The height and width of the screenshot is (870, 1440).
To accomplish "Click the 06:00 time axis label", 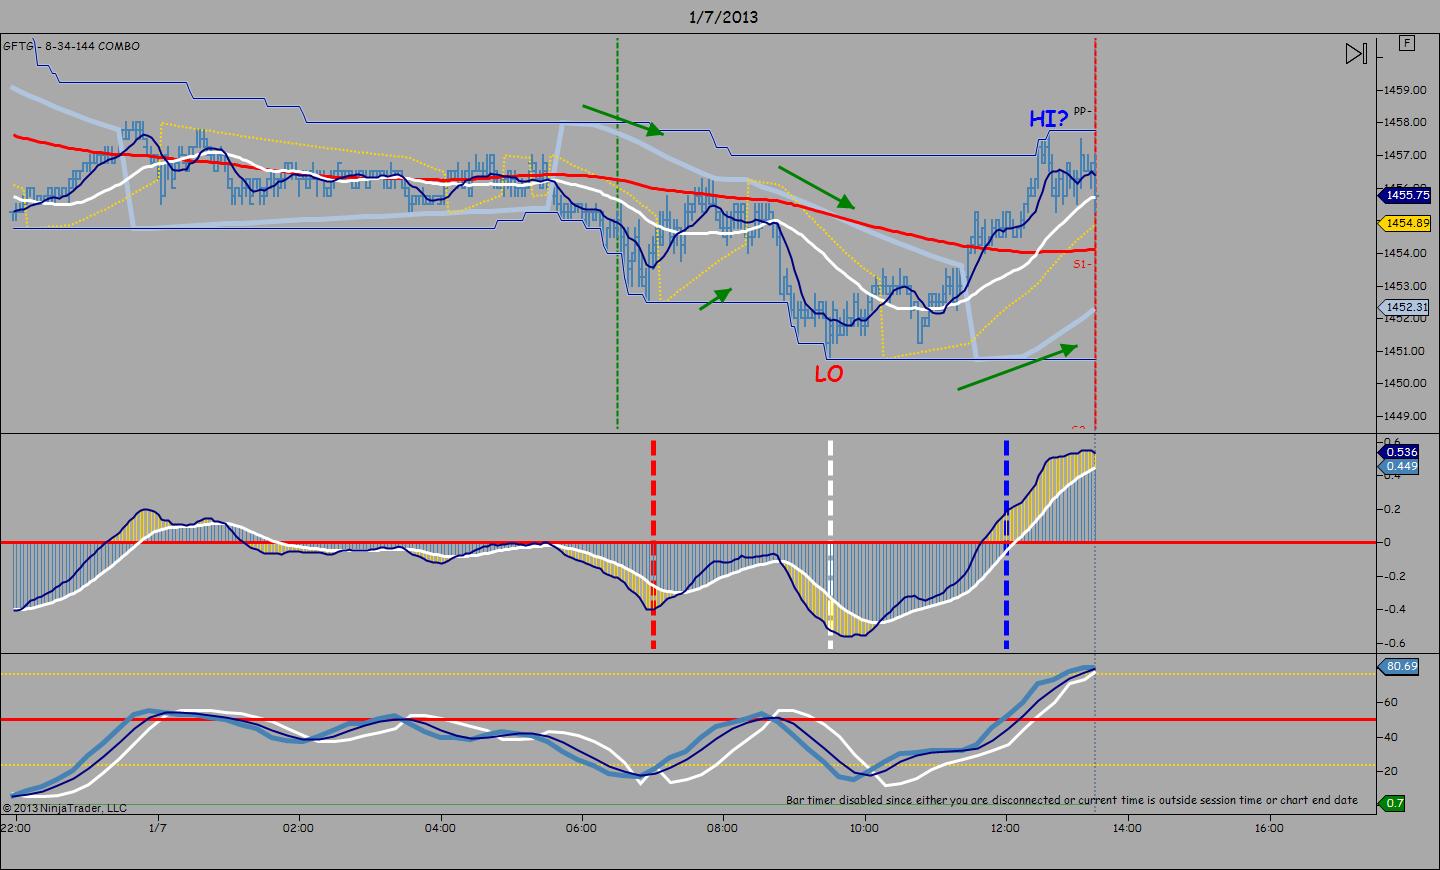I will tap(581, 828).
